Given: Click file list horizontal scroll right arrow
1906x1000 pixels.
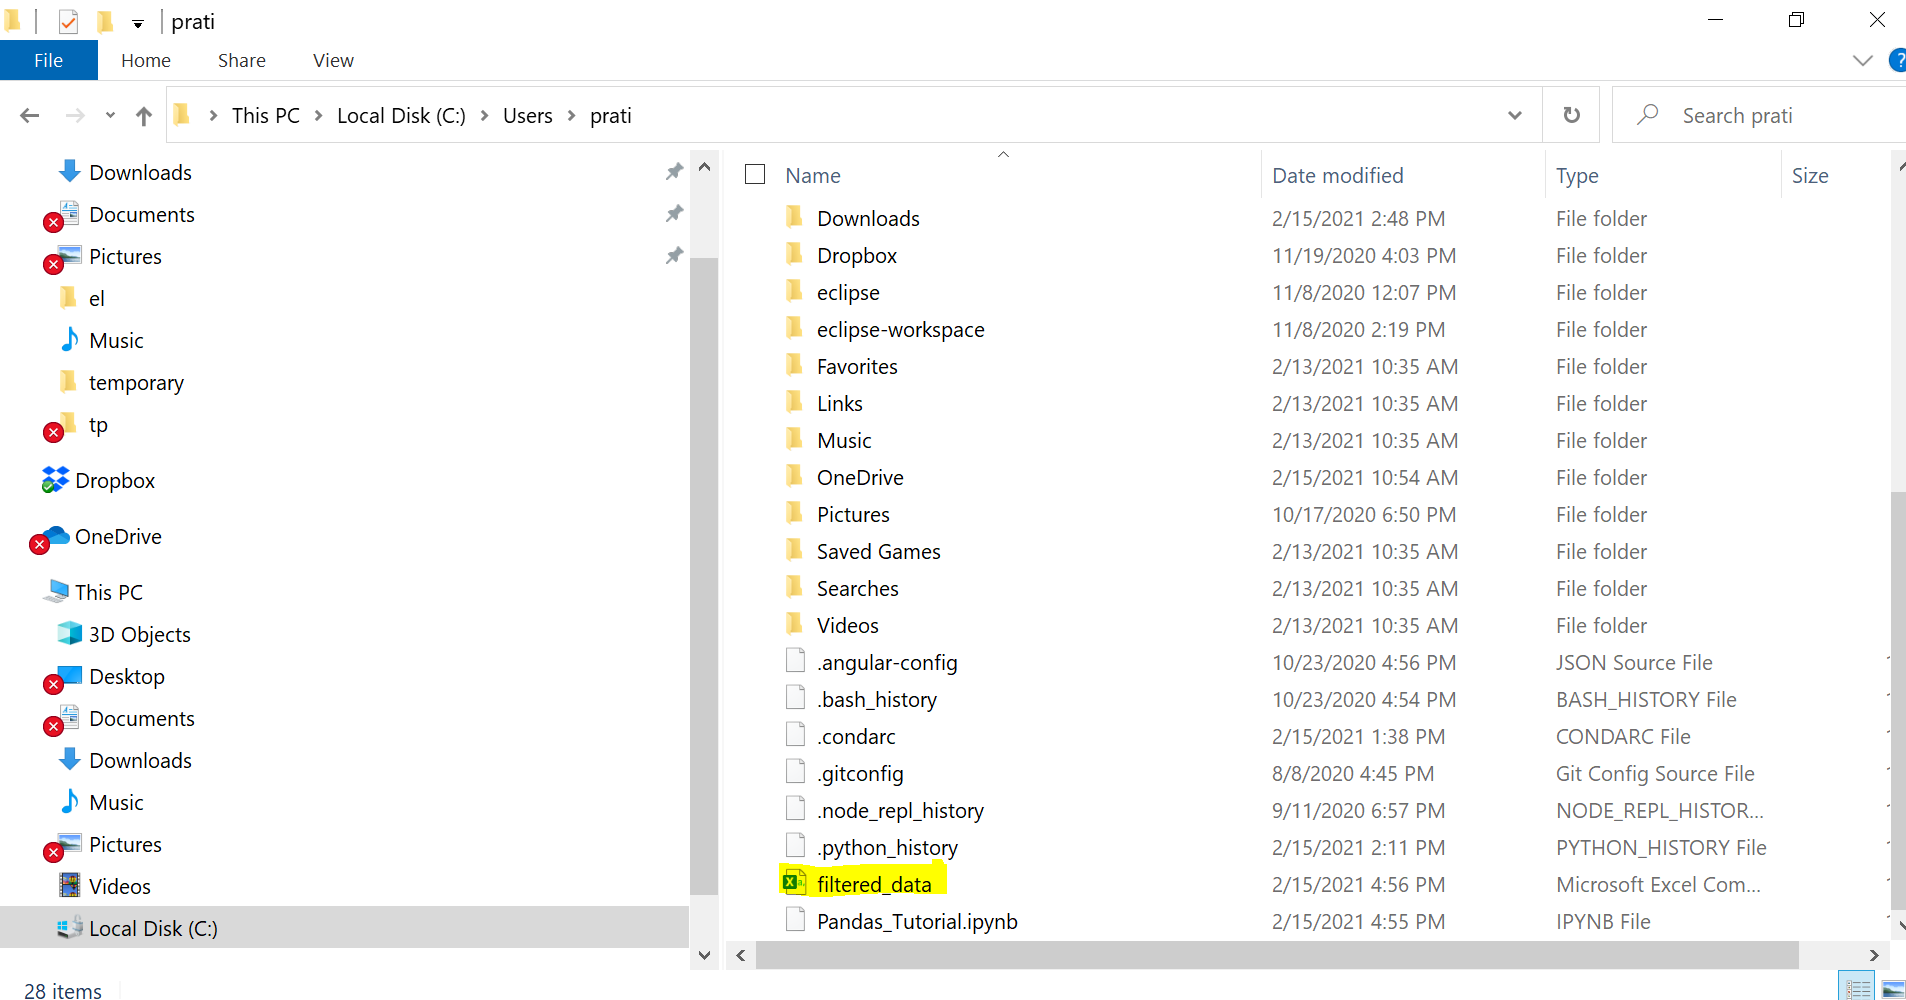Looking at the screenshot, I should tap(1875, 955).
